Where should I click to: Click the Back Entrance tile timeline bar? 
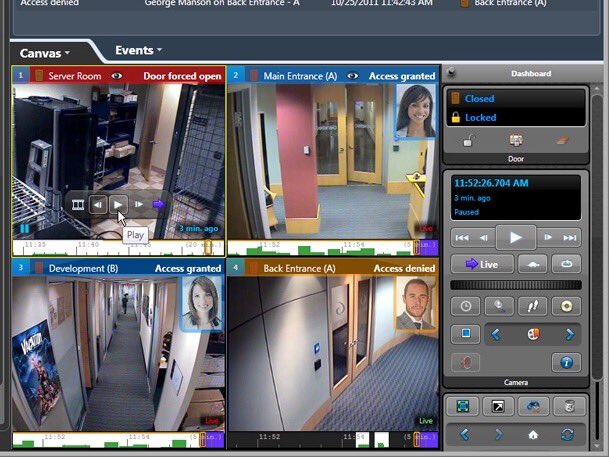tap(333, 440)
